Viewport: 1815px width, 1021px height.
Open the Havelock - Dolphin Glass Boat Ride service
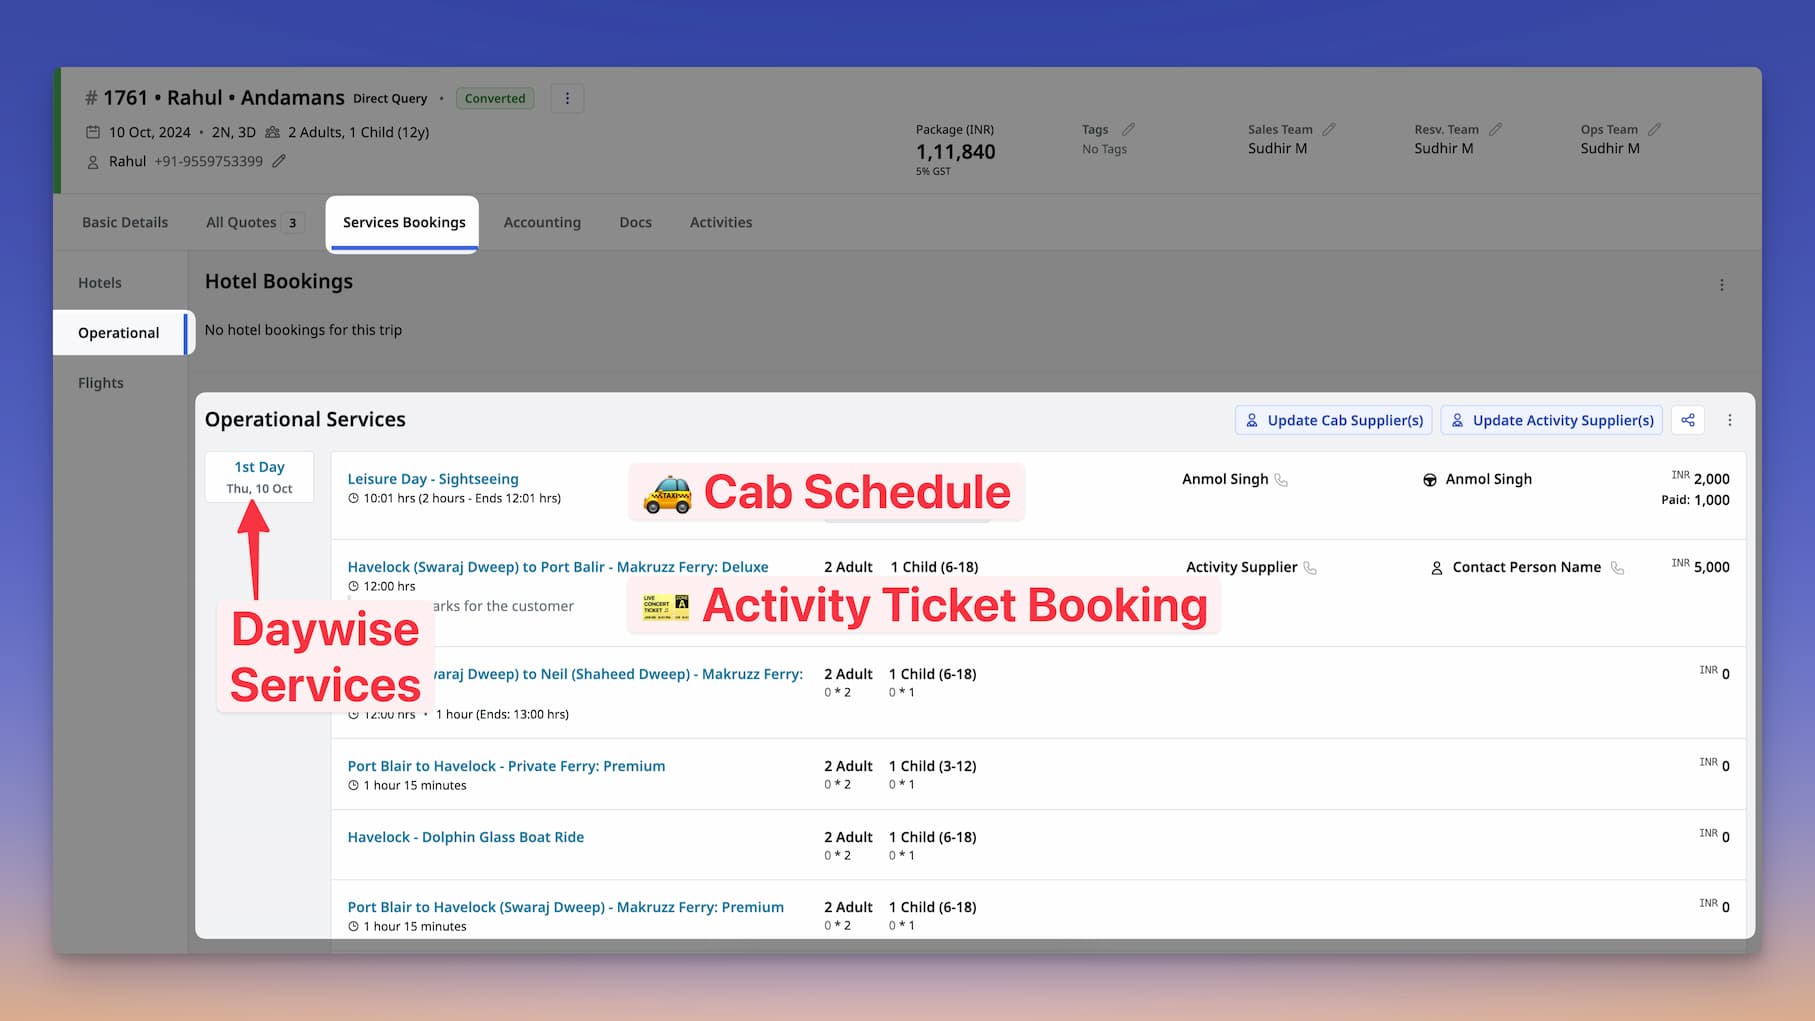point(465,837)
